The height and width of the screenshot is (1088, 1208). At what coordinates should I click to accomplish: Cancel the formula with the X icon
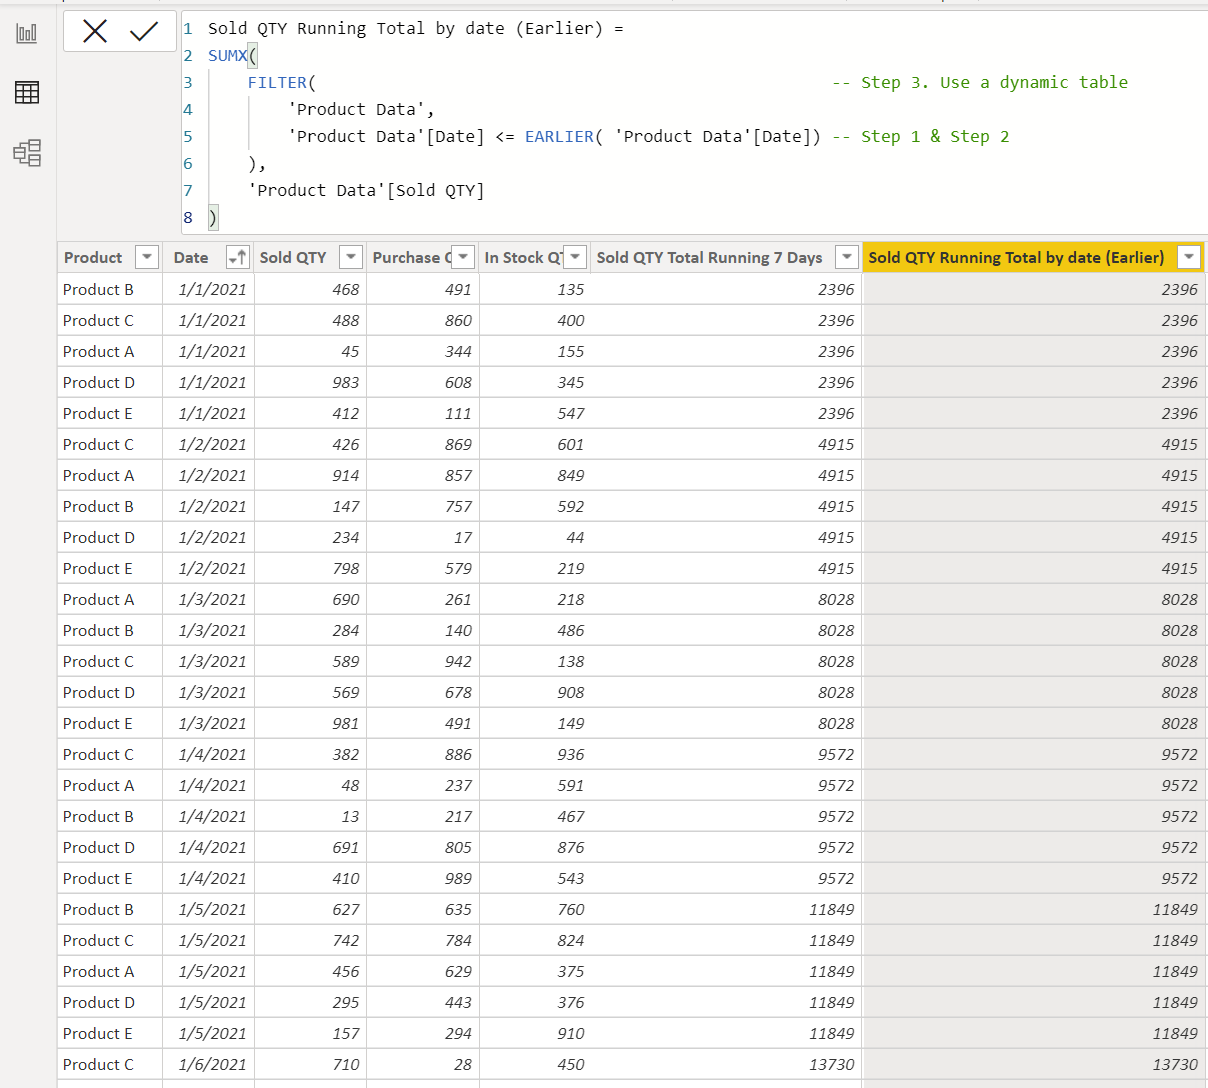95,32
